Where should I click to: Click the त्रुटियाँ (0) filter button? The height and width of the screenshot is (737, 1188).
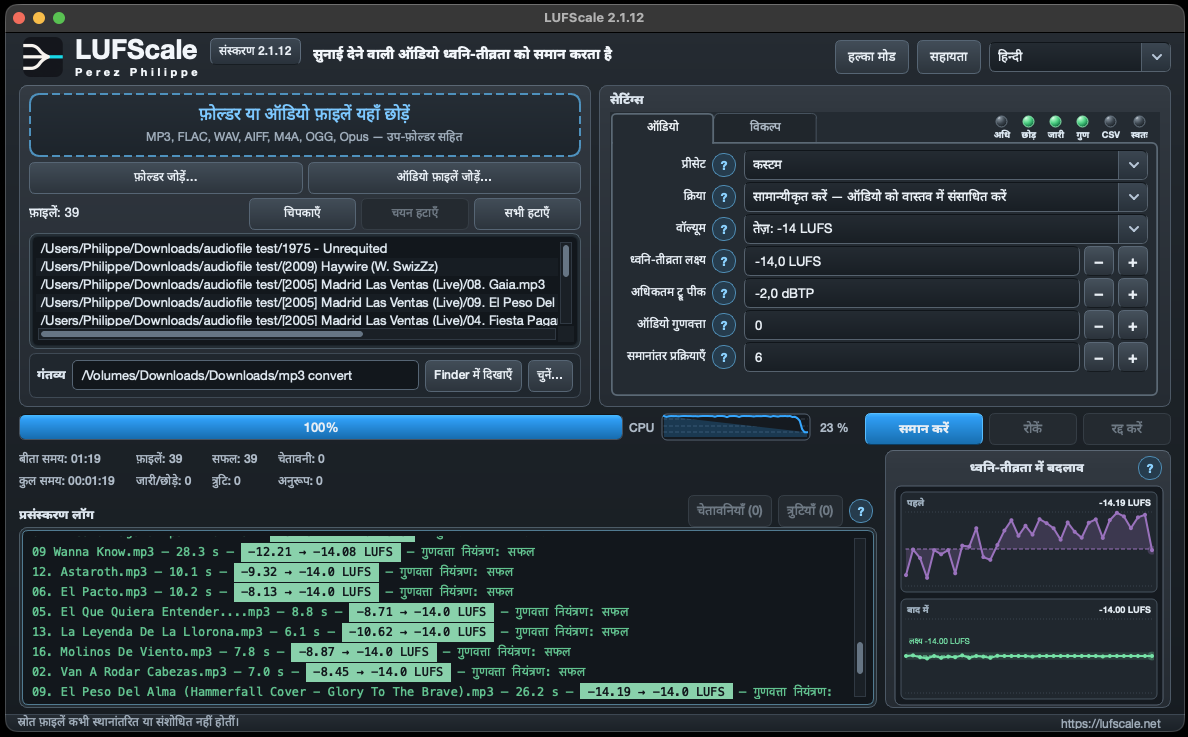click(x=810, y=511)
